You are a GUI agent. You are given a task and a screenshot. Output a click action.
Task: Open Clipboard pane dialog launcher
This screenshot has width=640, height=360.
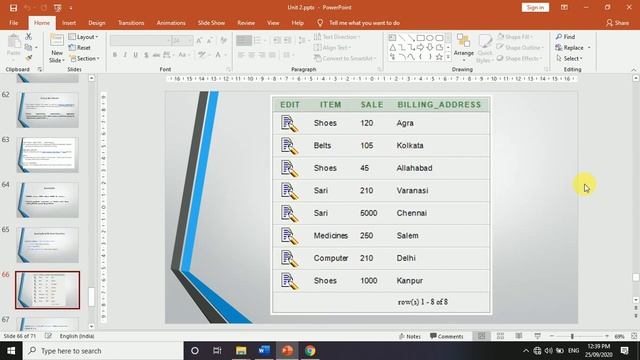click(x=40, y=69)
